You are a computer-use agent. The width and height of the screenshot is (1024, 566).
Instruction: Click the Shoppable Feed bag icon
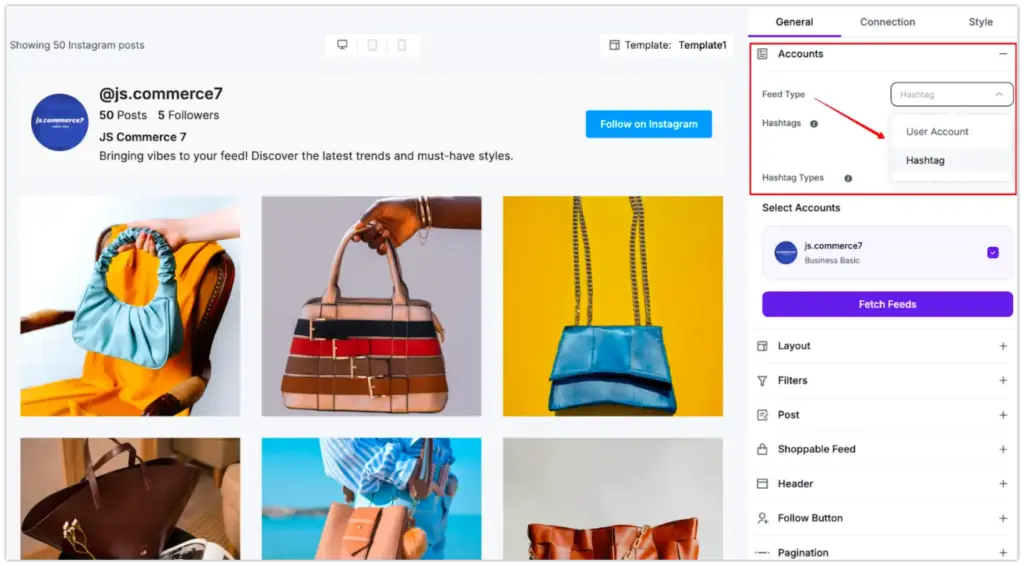click(762, 449)
